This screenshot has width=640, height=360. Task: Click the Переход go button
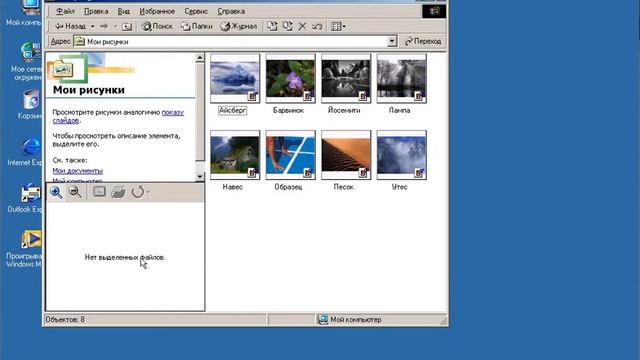pyautogui.click(x=423, y=41)
